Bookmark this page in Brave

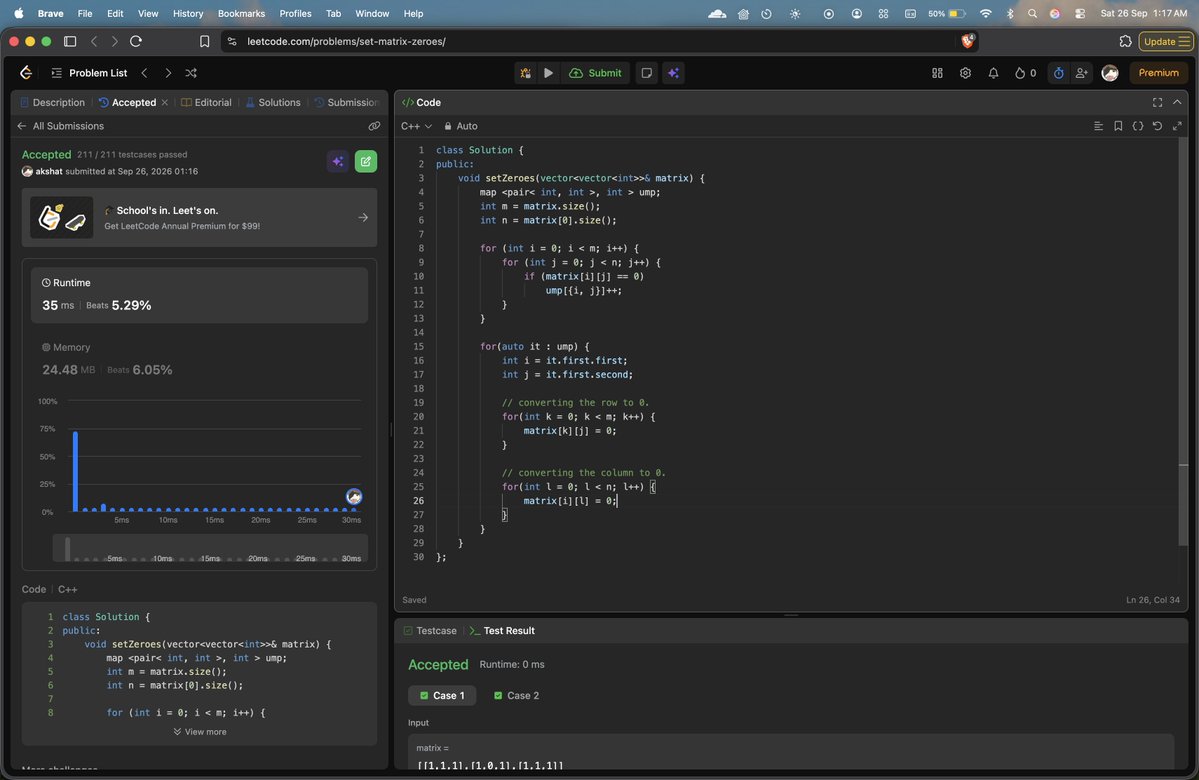tap(204, 41)
